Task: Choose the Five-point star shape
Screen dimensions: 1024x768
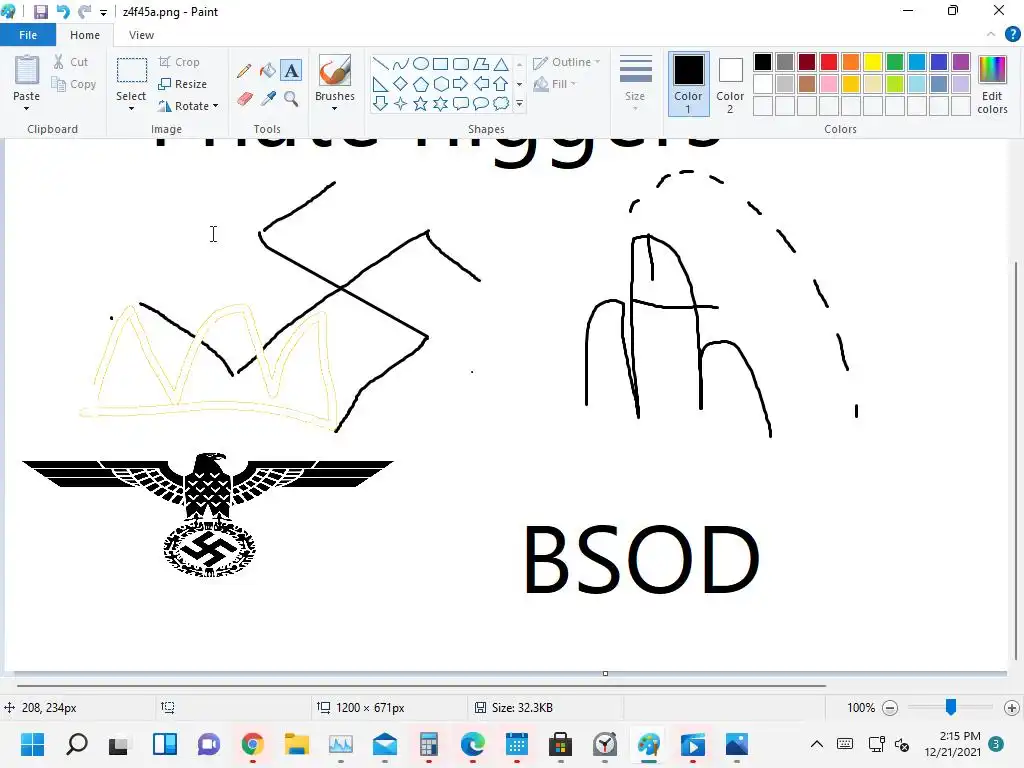Action: [x=421, y=103]
